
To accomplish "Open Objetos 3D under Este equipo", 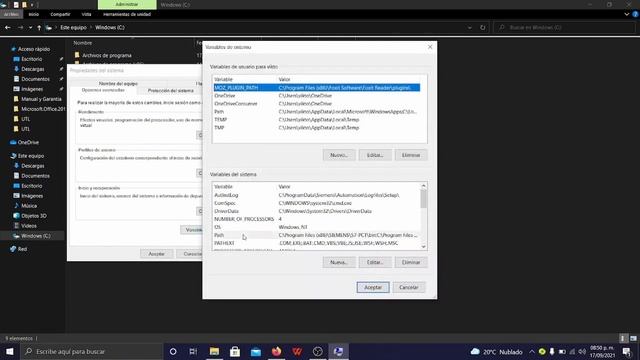I will pos(33,216).
